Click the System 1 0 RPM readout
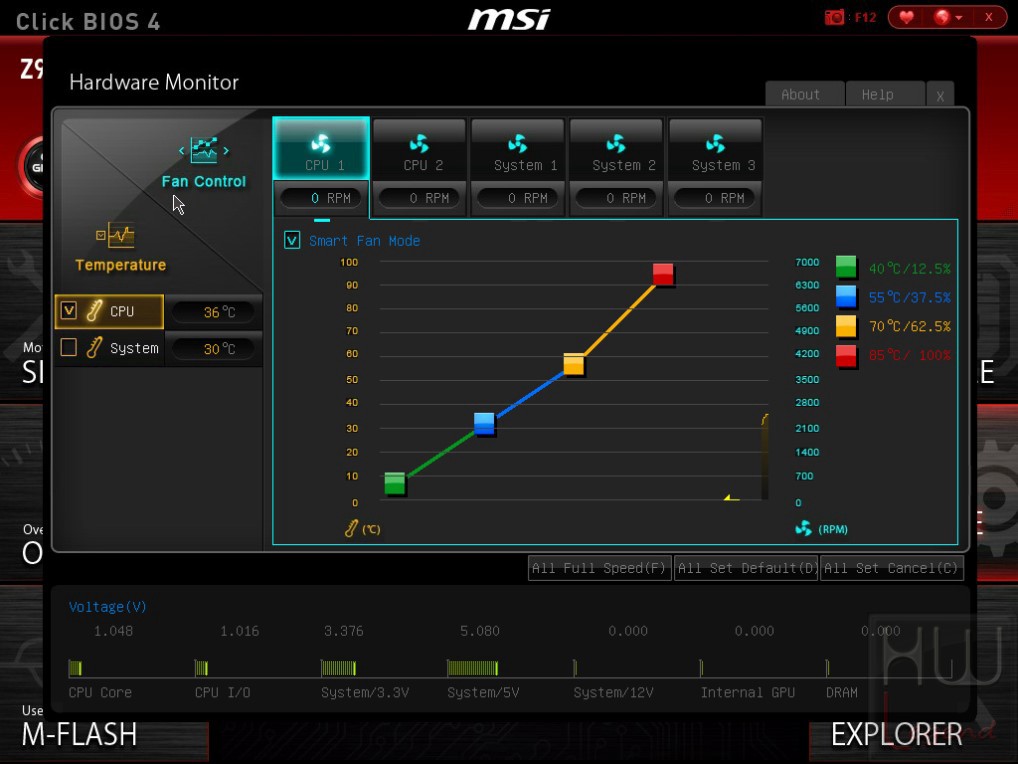This screenshot has width=1018, height=764. pos(518,198)
